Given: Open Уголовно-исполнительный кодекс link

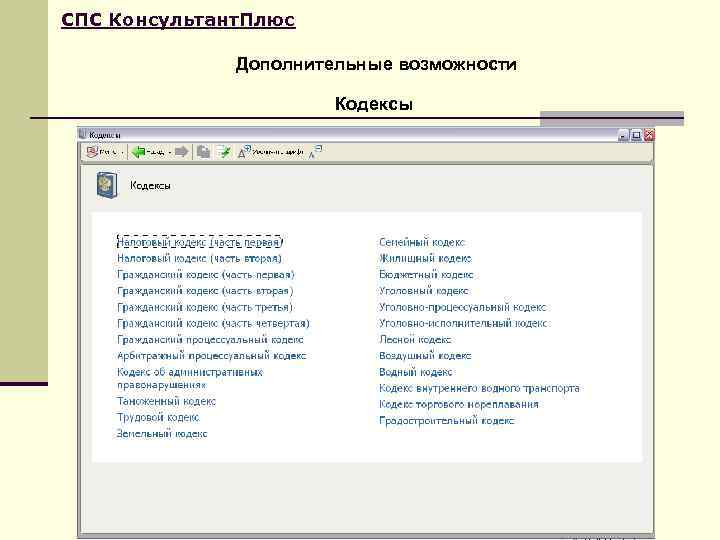Looking at the screenshot, I should click(463, 323).
